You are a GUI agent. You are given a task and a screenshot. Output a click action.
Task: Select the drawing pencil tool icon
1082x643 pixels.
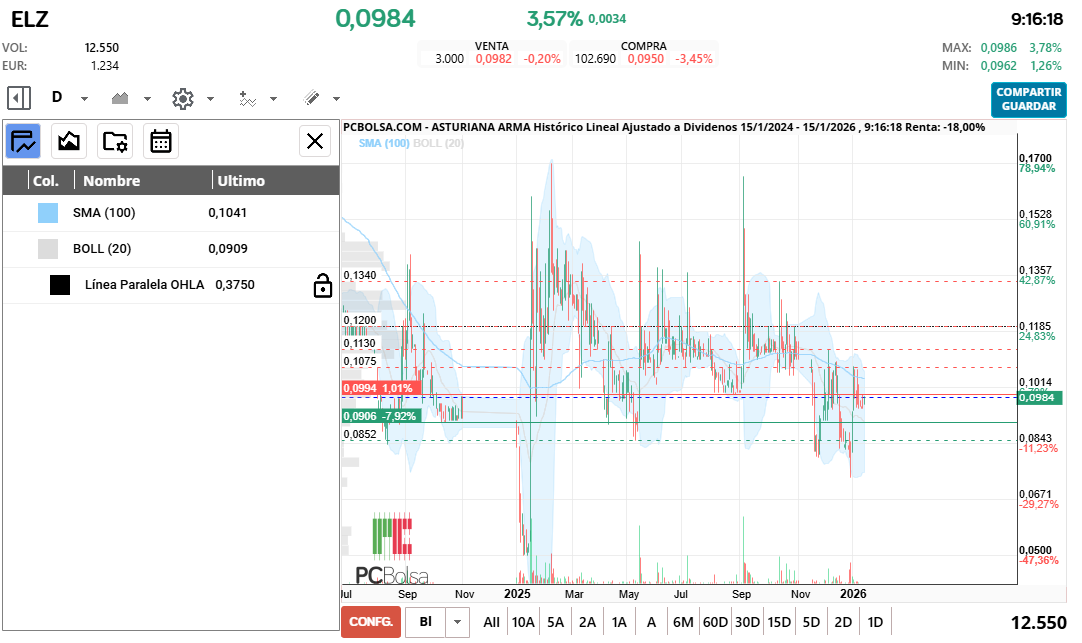(311, 98)
